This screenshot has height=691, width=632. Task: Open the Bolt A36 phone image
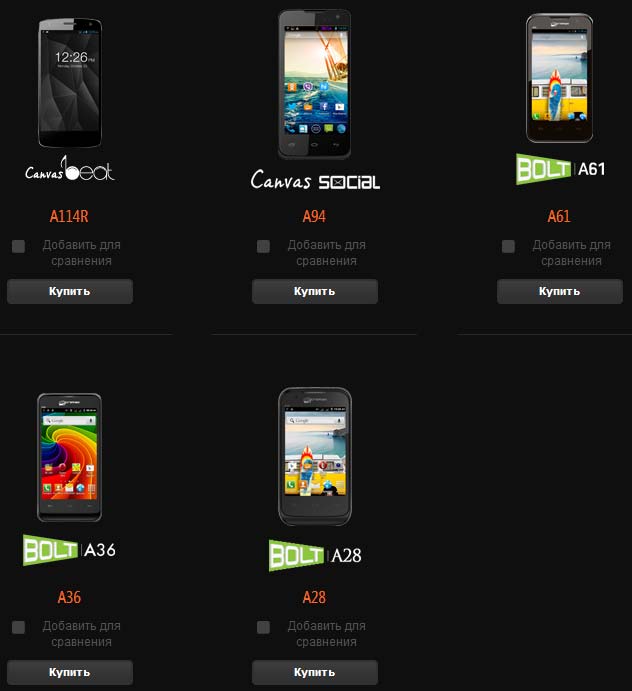coord(70,457)
